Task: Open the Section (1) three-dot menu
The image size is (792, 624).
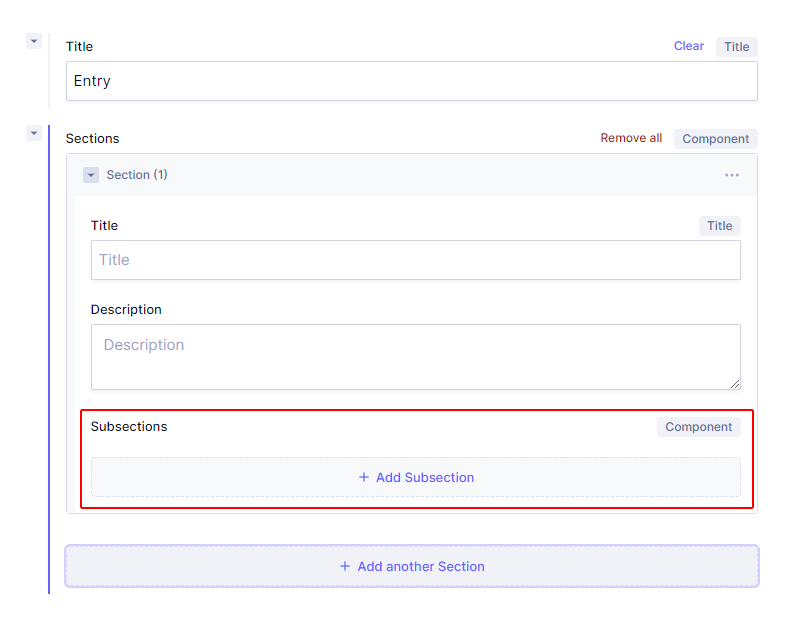Action: coord(732,175)
